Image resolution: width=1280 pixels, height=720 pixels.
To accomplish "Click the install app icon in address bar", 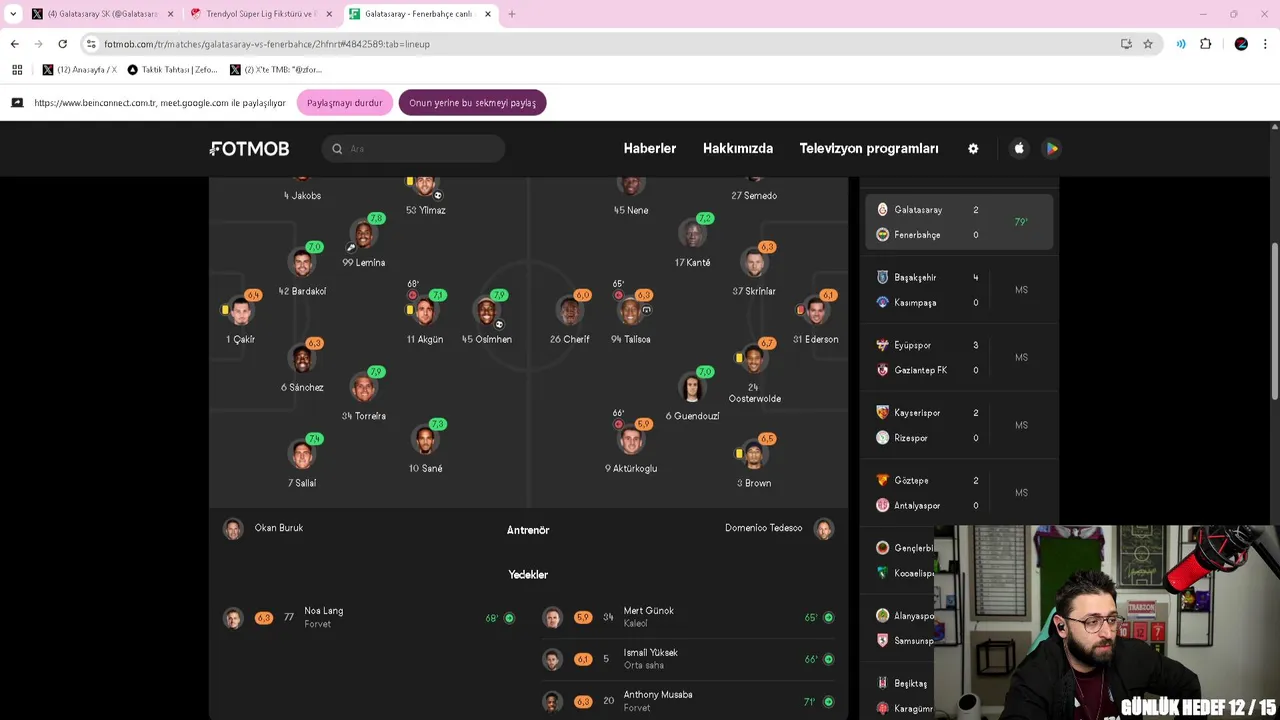I will 1126,44.
